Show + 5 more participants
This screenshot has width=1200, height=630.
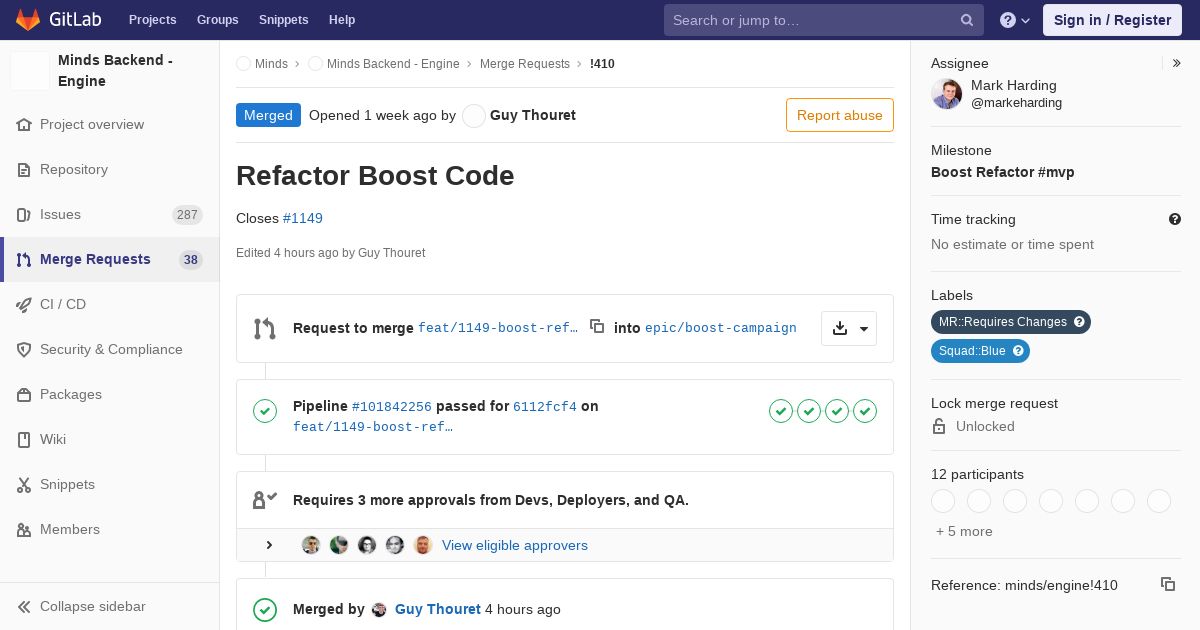click(964, 531)
